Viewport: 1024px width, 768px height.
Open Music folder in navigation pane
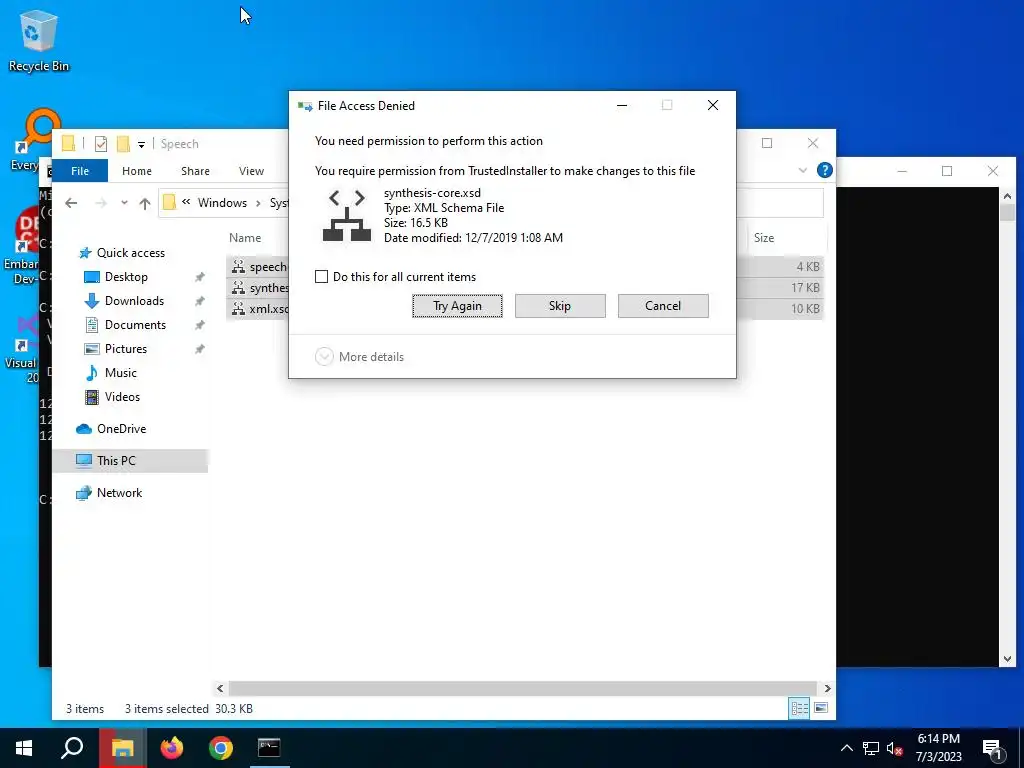[x=120, y=373]
